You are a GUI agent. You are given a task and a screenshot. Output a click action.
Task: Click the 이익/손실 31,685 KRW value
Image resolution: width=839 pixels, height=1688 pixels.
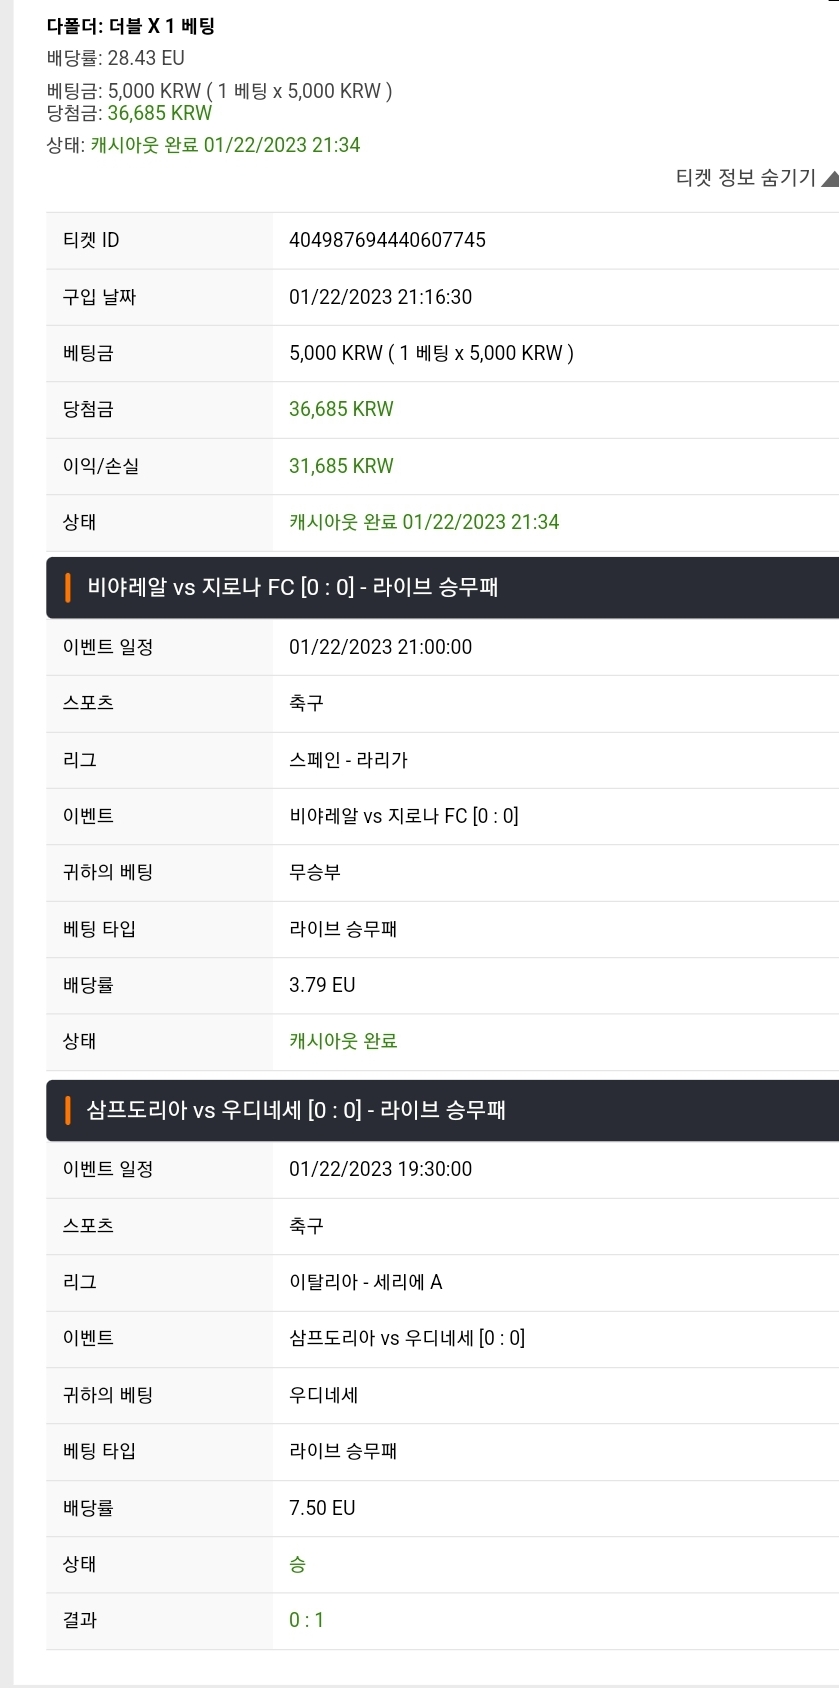tap(341, 466)
